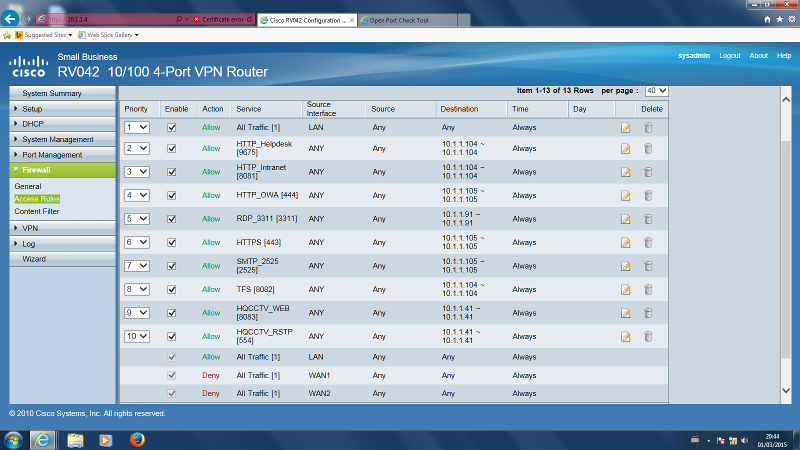Viewport: 800px width, 450px height.
Task: Open browser home page icon
Action: coord(767,19)
